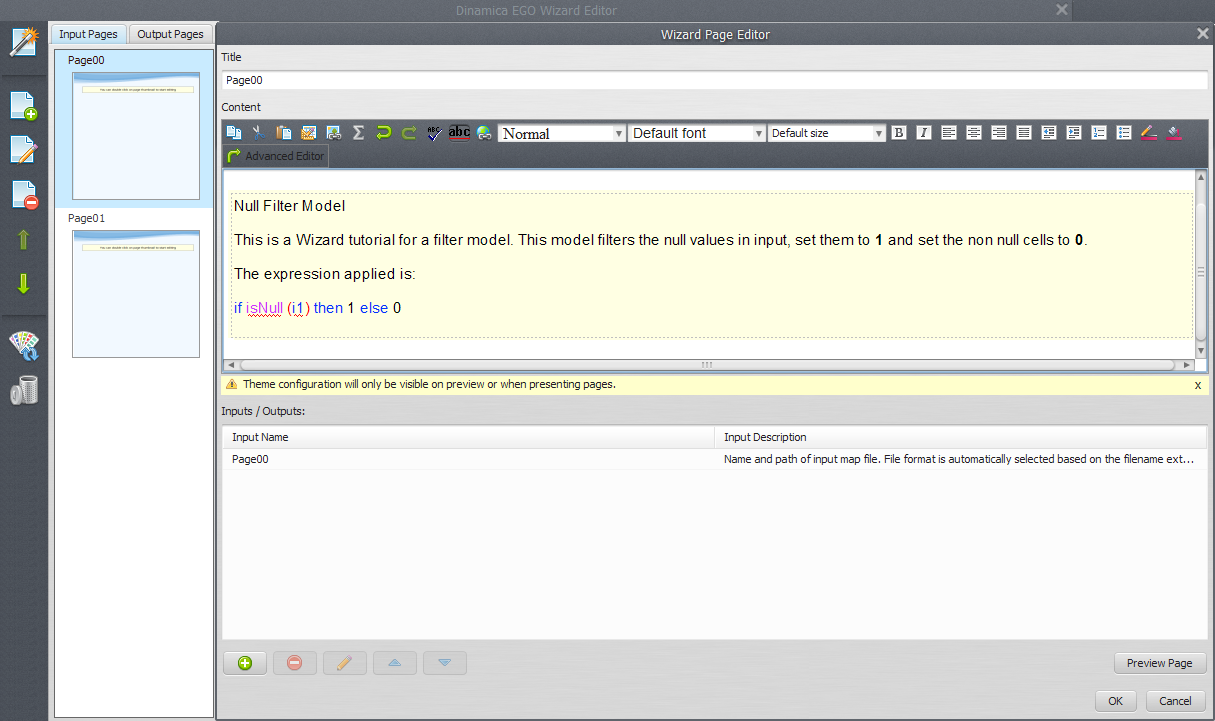Open the Default font dropdown
The image size is (1215, 721).
697,133
